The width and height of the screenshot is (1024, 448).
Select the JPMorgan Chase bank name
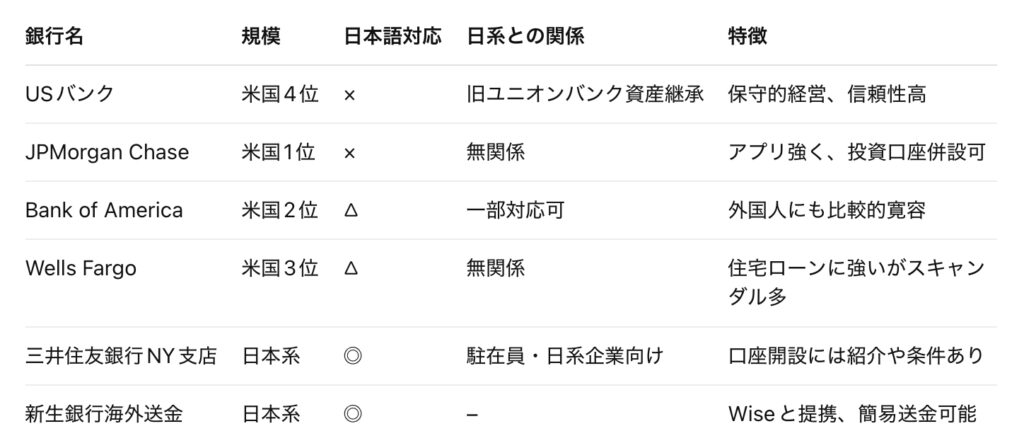click(x=107, y=153)
